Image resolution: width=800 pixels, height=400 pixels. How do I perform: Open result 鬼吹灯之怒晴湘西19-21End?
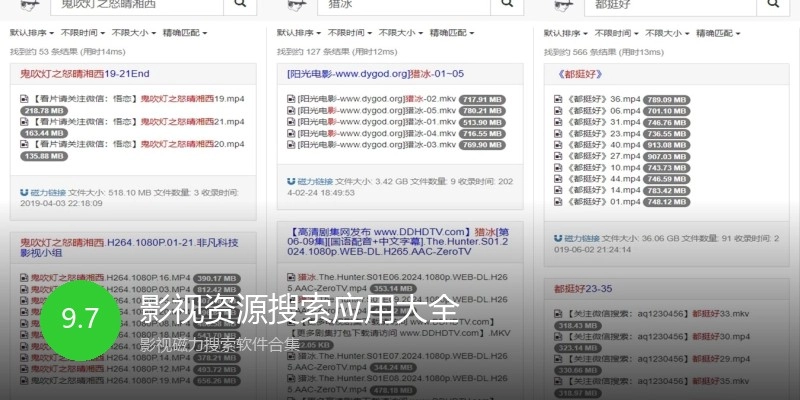tap(85, 74)
